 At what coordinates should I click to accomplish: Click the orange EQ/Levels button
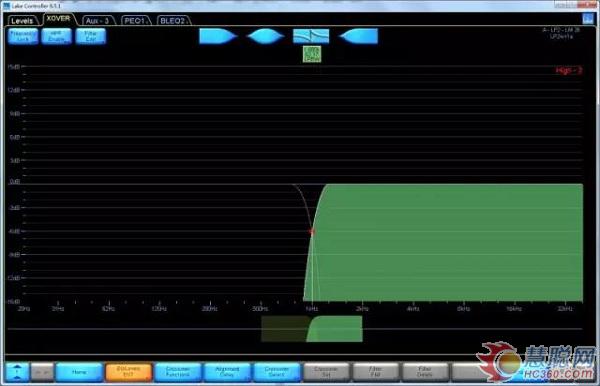point(129,372)
